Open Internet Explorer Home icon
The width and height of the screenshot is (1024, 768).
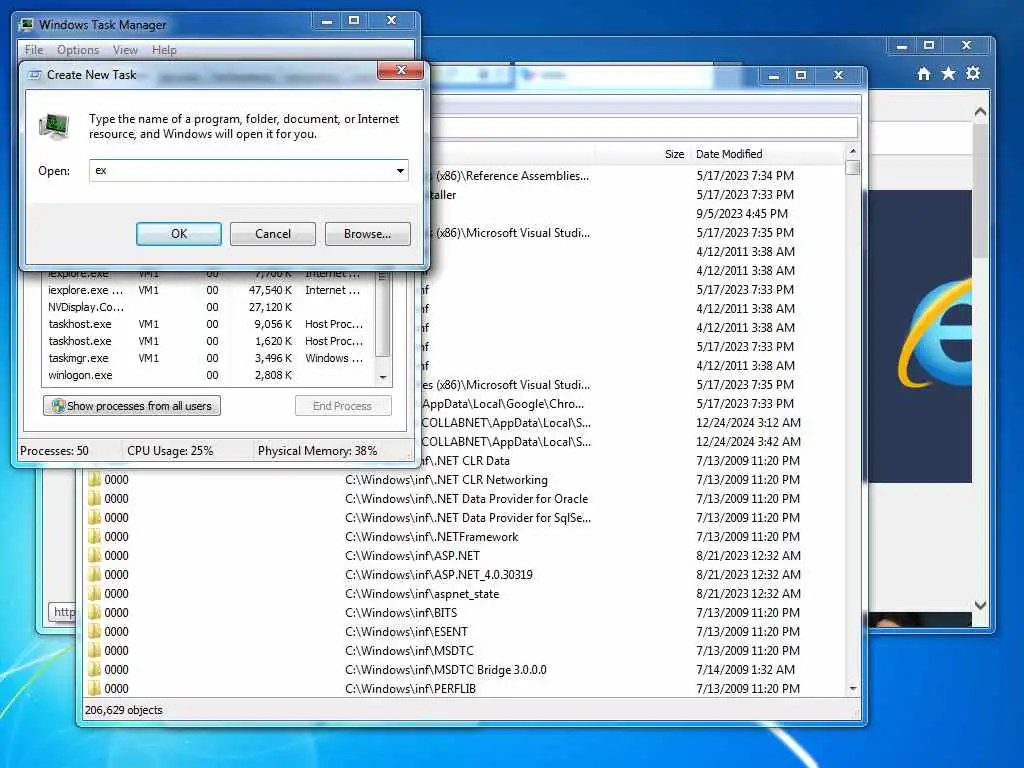click(923, 74)
